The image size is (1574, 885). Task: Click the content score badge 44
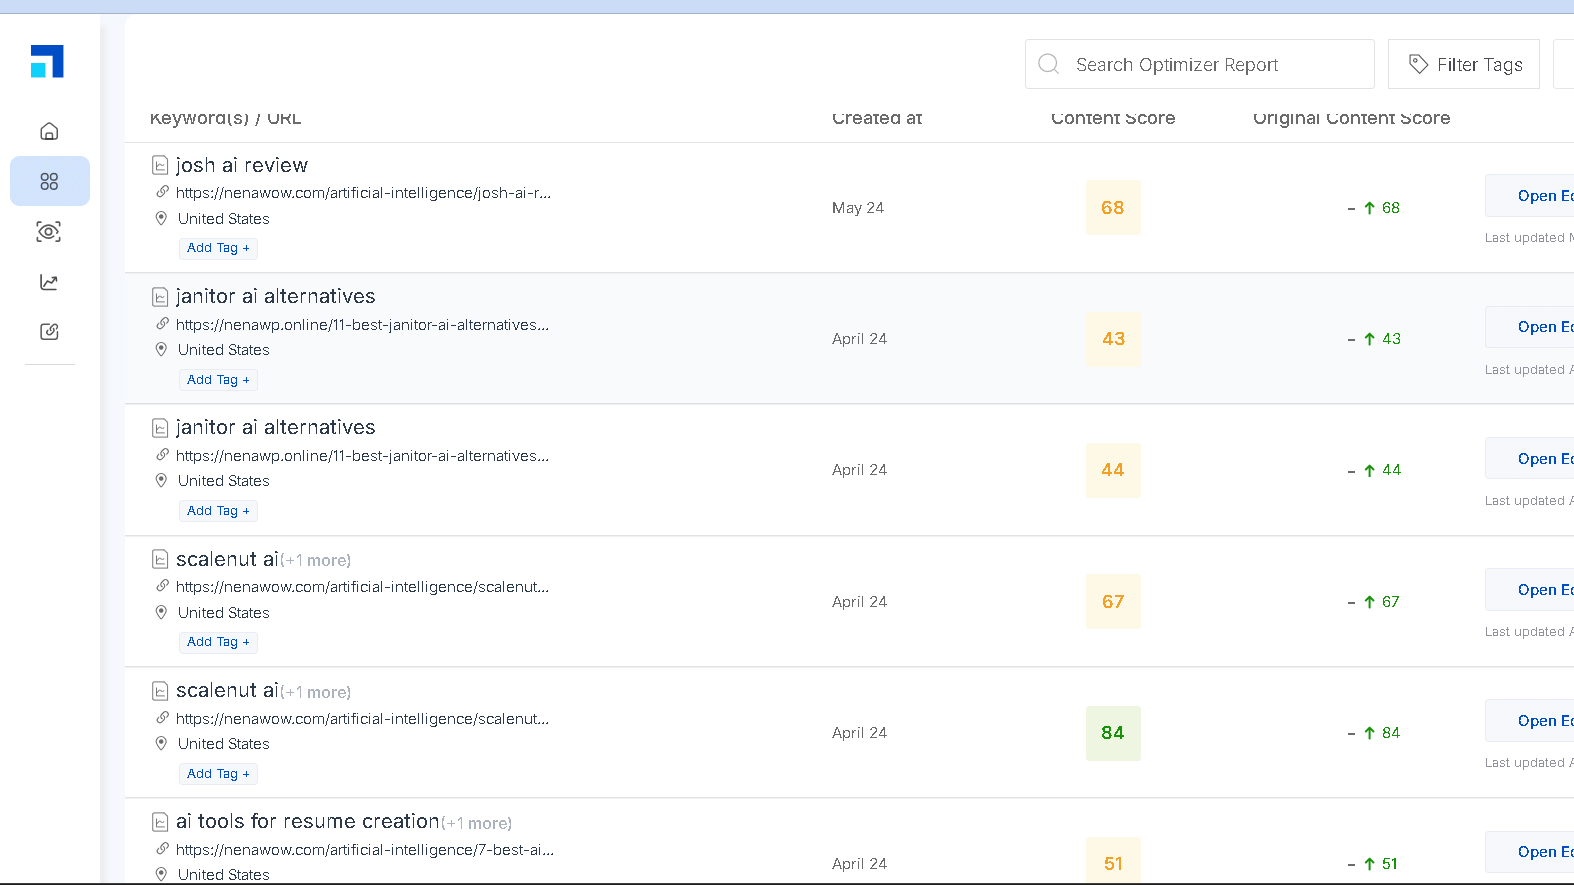[x=1113, y=470]
